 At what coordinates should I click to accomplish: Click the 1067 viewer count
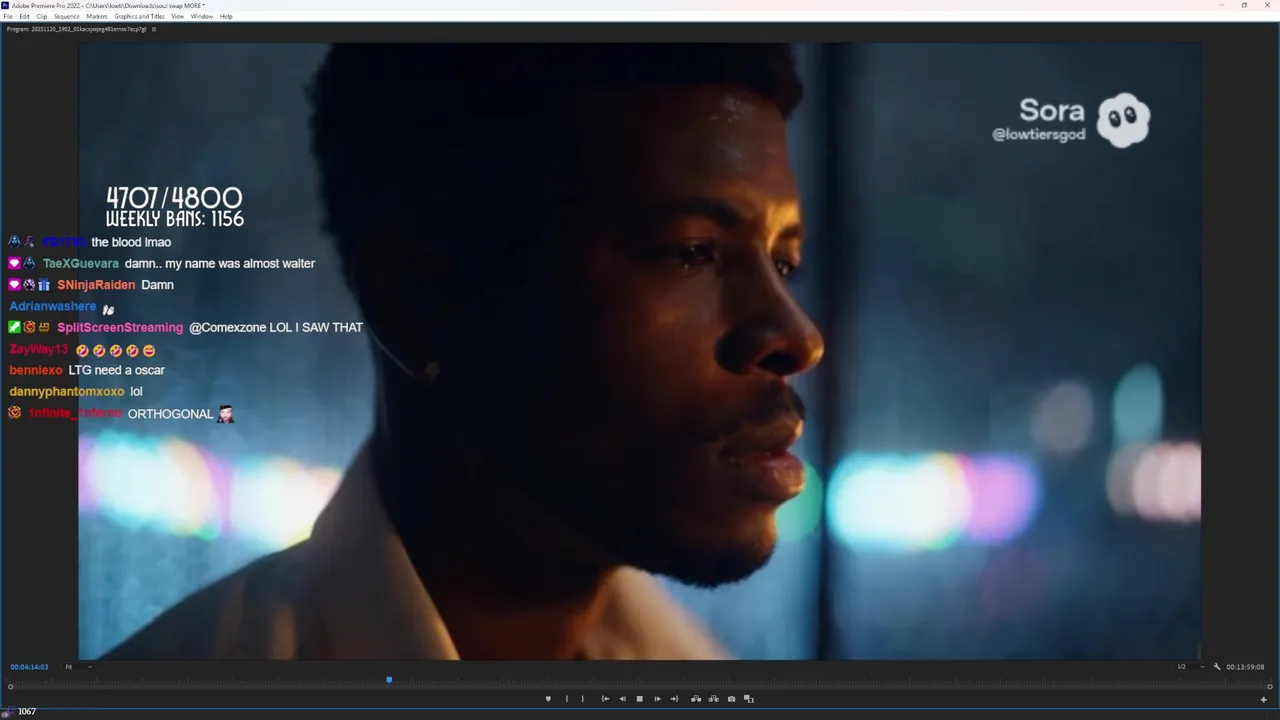coord(27,712)
